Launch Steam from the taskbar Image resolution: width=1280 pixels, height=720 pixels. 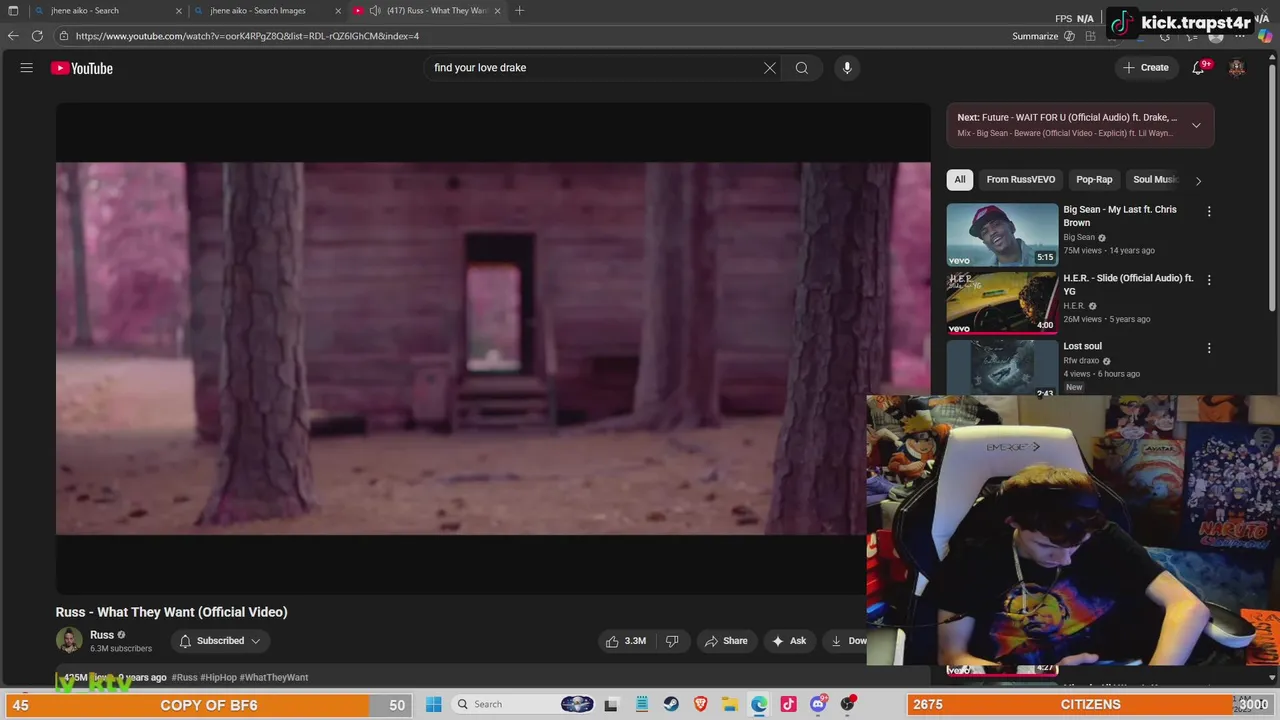[671, 704]
